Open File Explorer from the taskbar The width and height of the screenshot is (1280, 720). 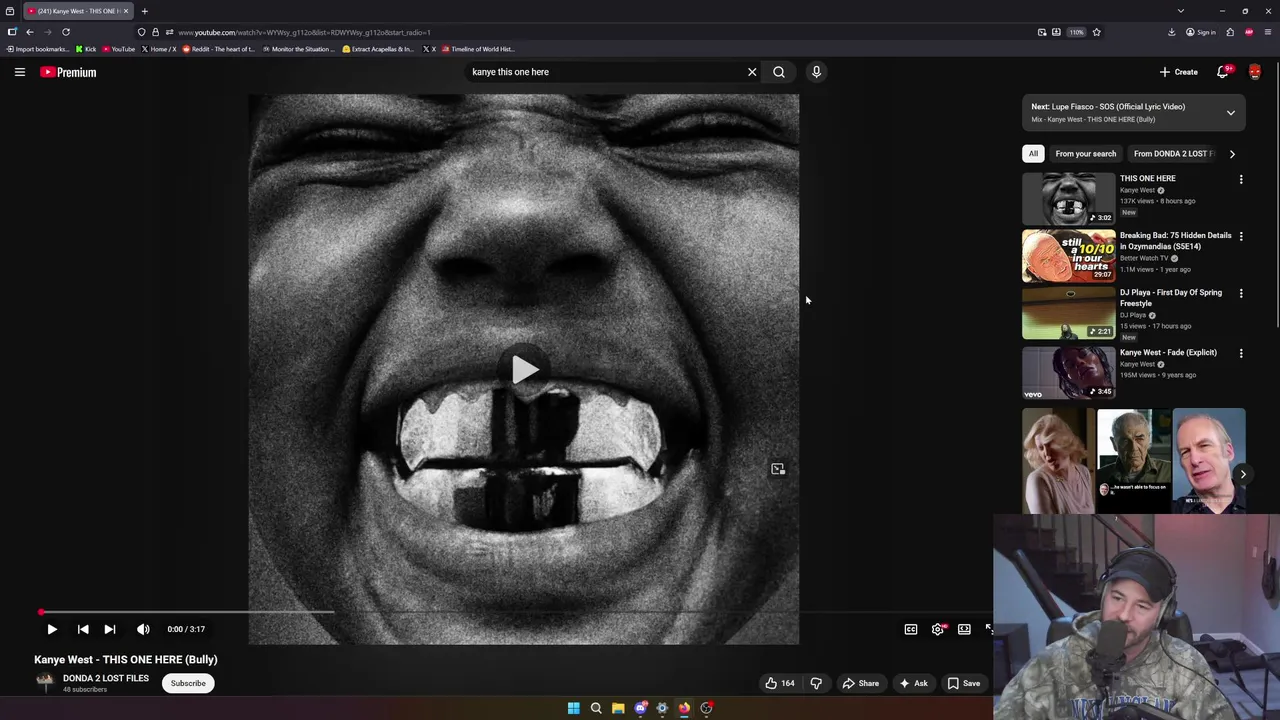click(x=618, y=708)
